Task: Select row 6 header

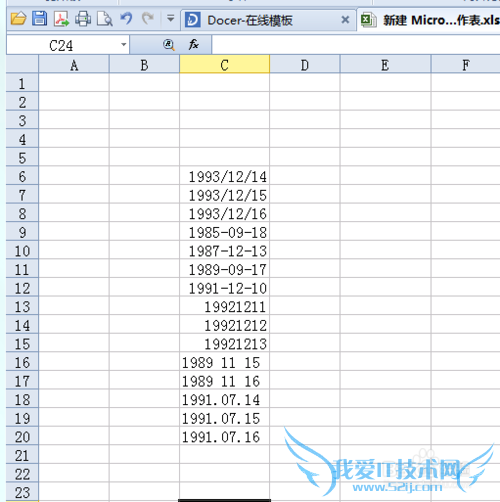Action: coord(22,176)
